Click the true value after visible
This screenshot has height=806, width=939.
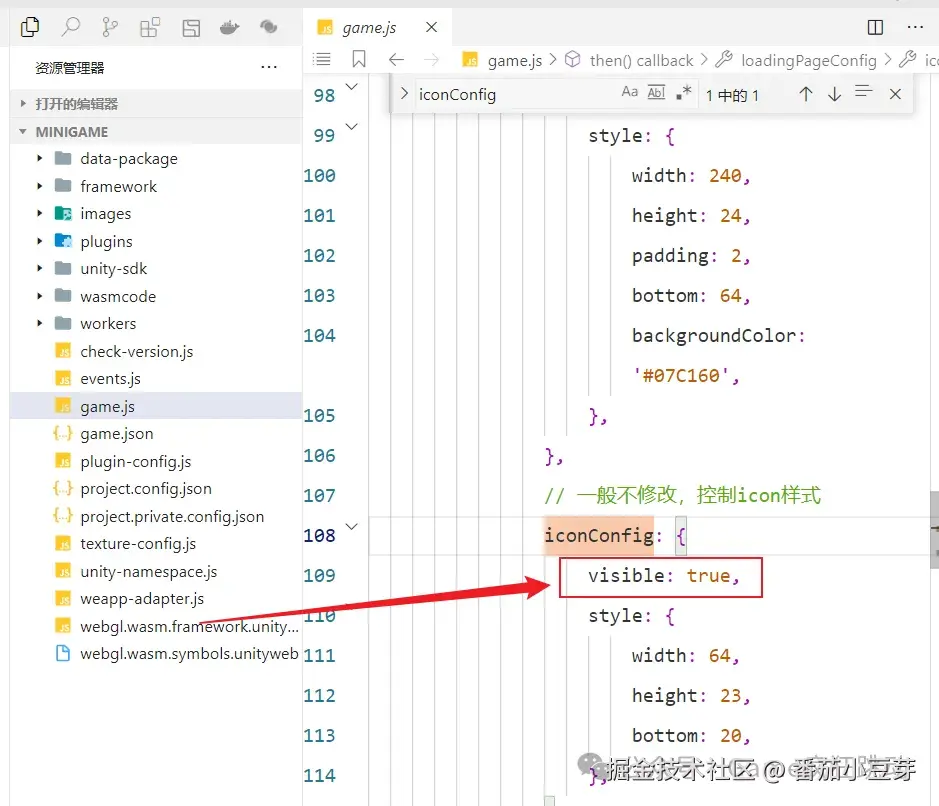pos(708,575)
